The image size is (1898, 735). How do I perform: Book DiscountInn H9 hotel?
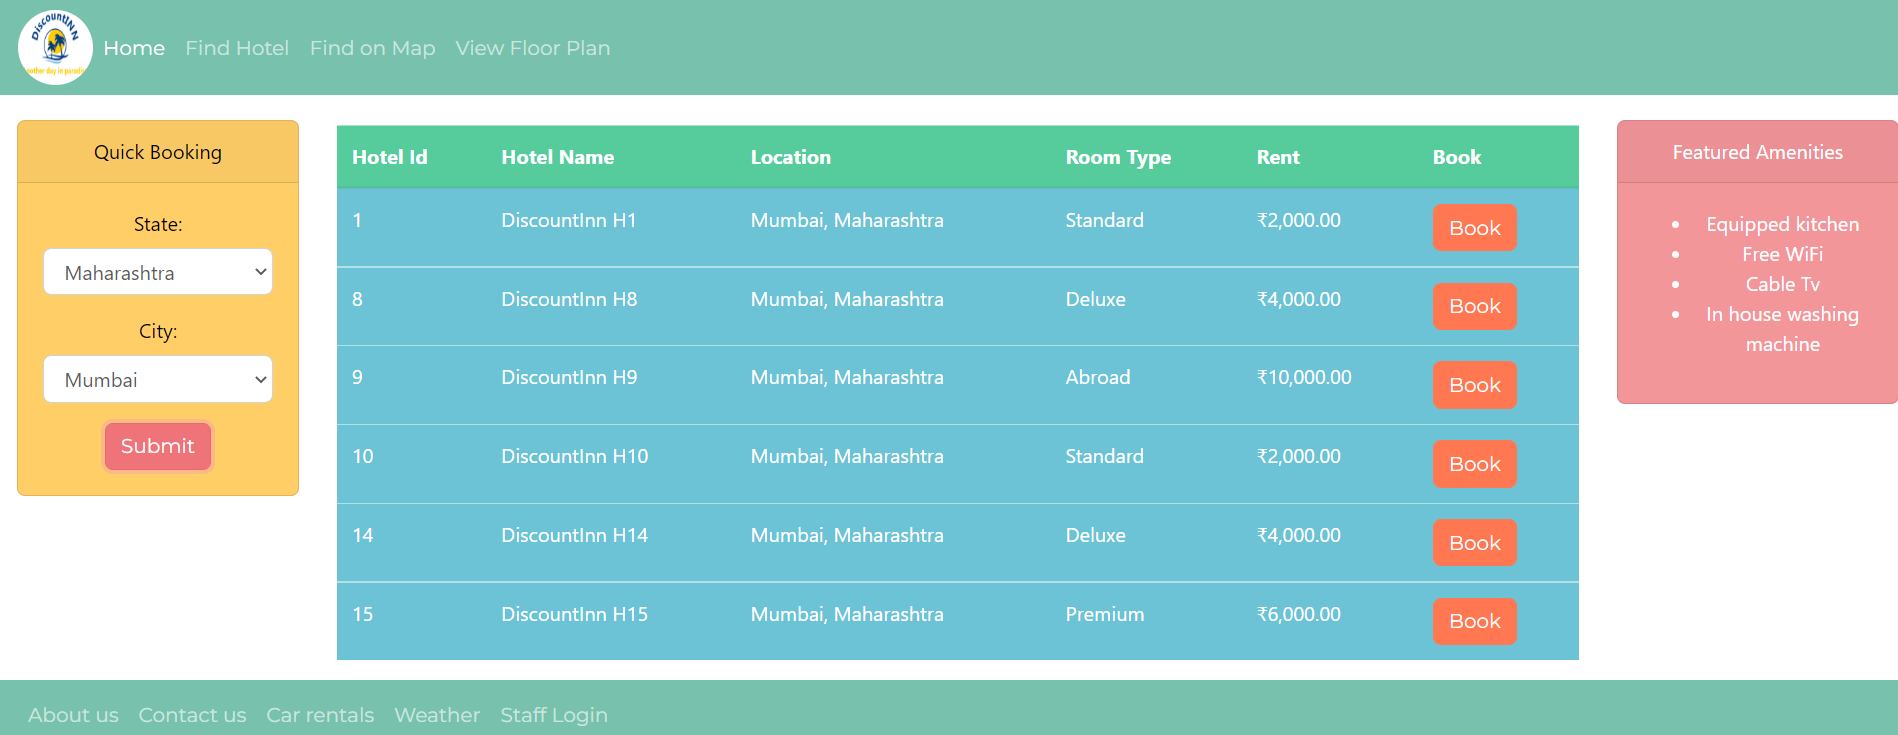(1475, 385)
